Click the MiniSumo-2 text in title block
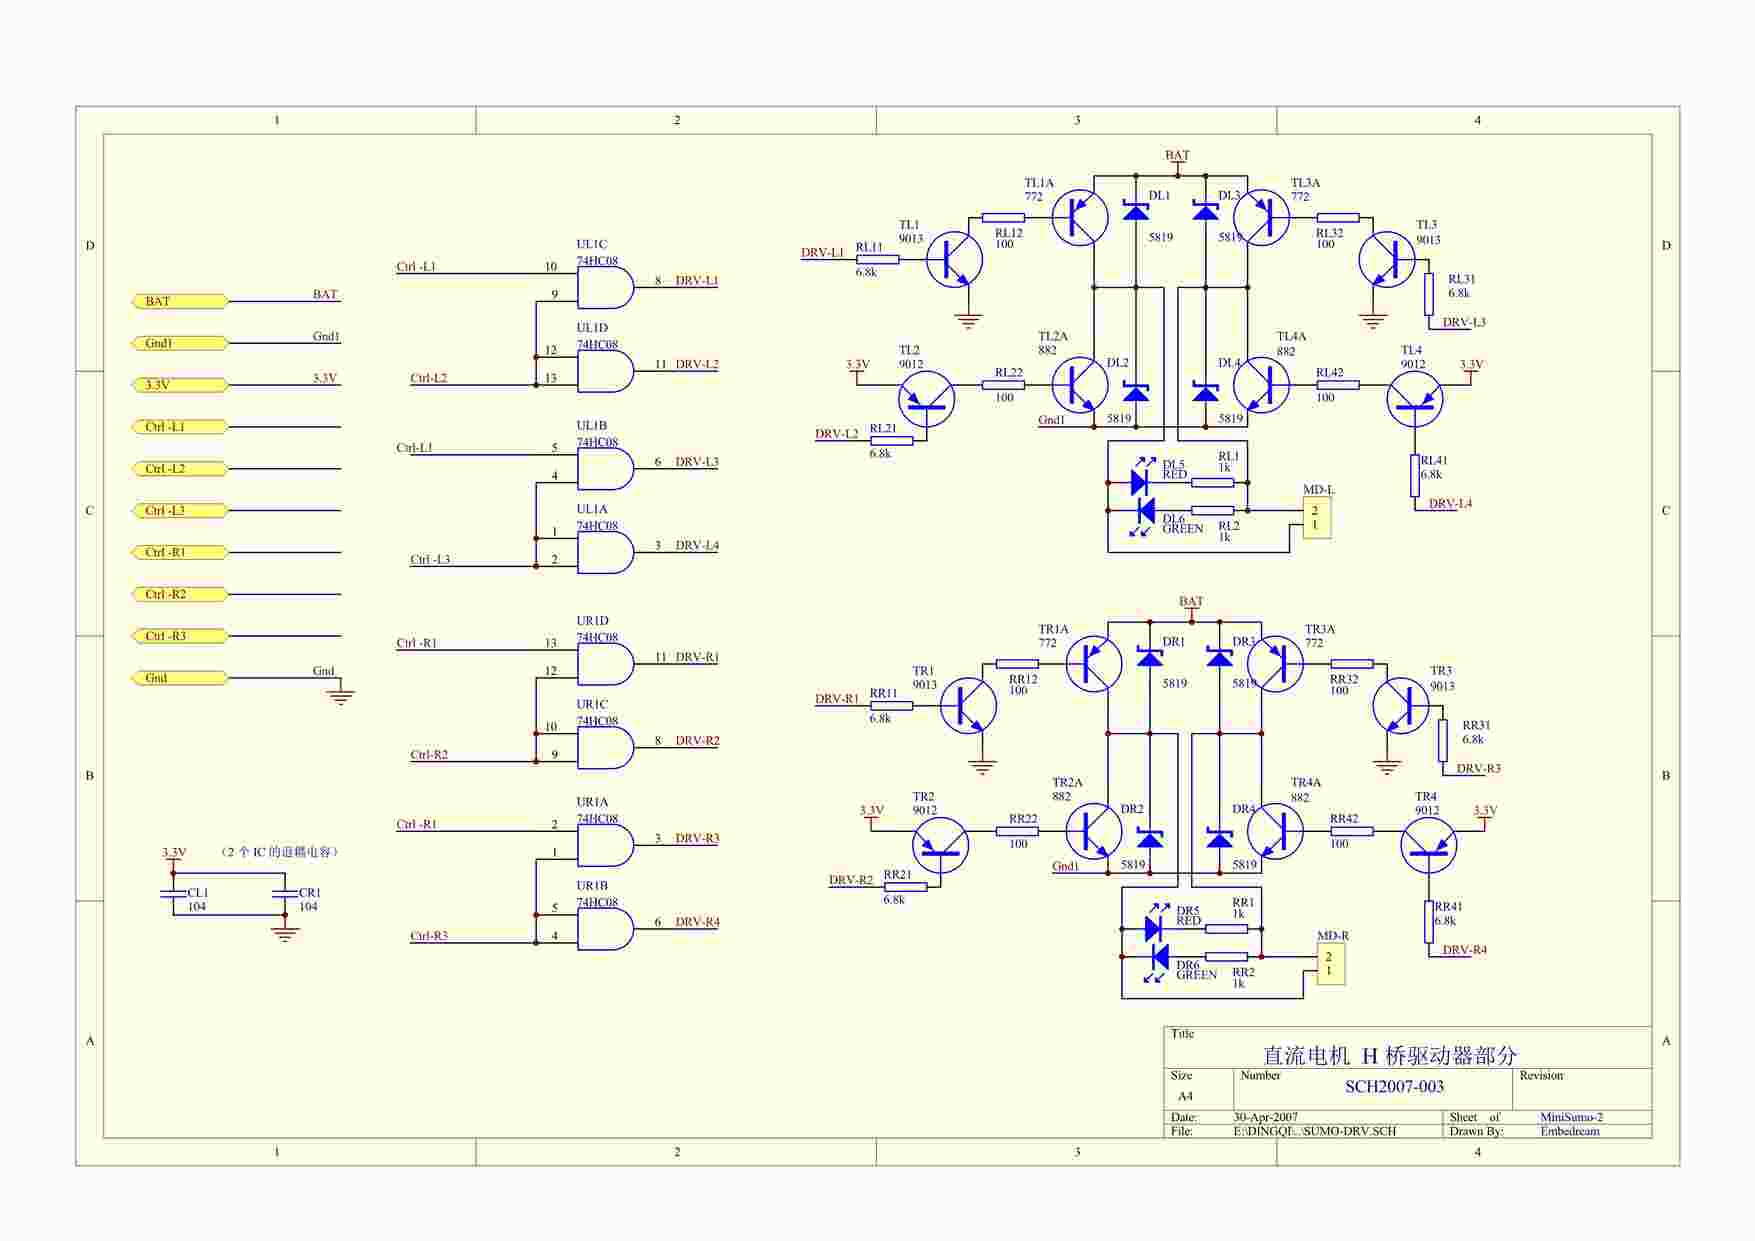 coord(1571,1117)
